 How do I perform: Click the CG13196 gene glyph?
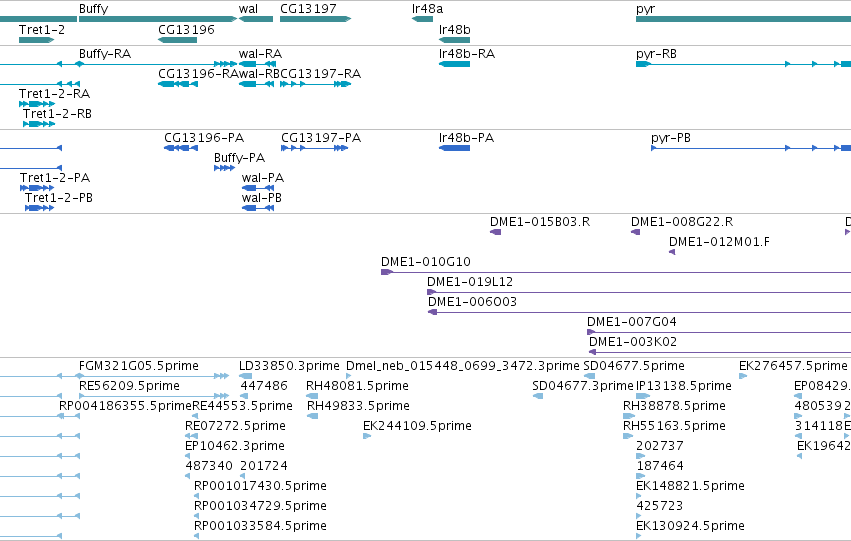click(x=177, y=40)
